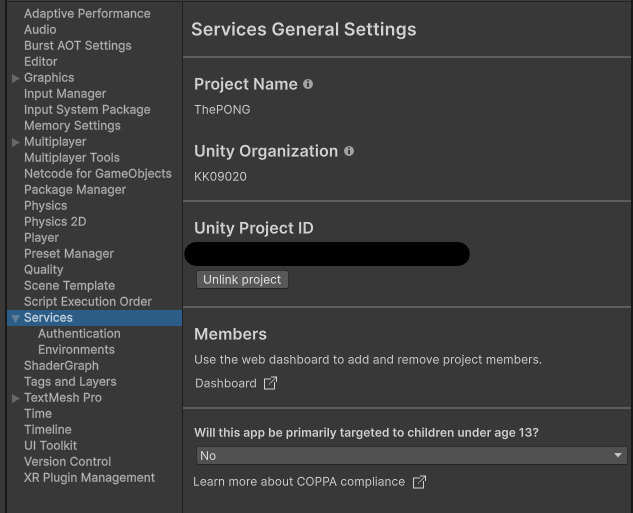Open Learn more about COPPA compliance
The width and height of the screenshot is (633, 513).
[x=299, y=482]
